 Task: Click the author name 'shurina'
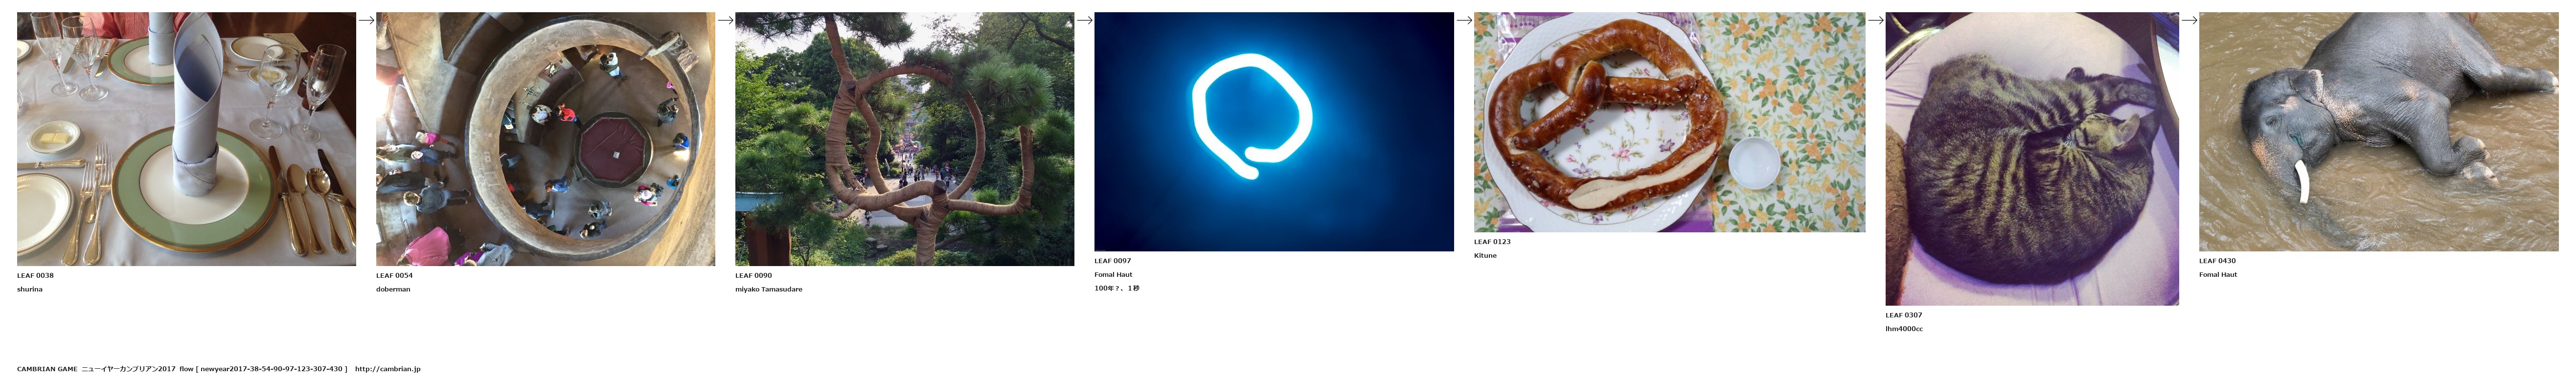click(30, 289)
